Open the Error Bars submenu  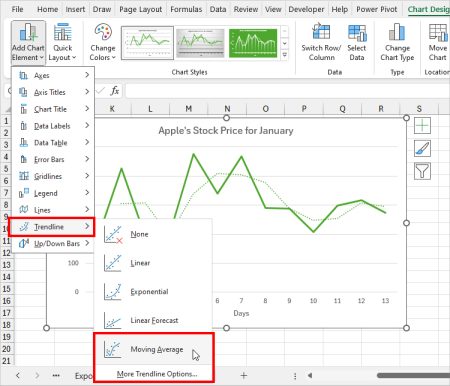tap(53, 159)
